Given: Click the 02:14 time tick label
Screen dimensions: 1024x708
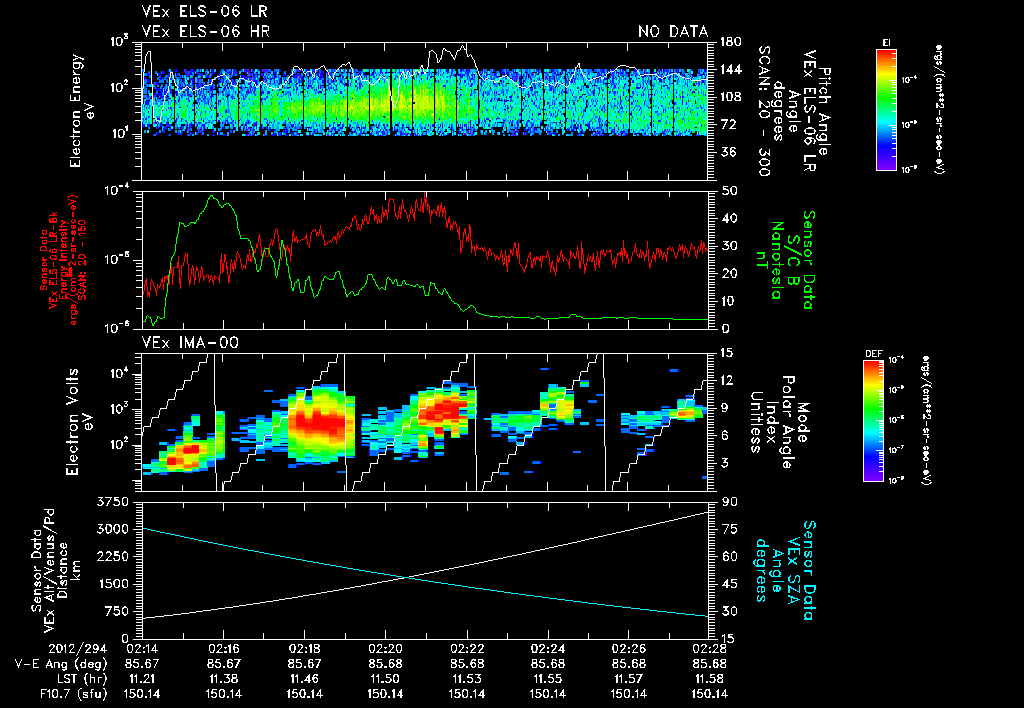Looking at the screenshot, I should (142, 649).
